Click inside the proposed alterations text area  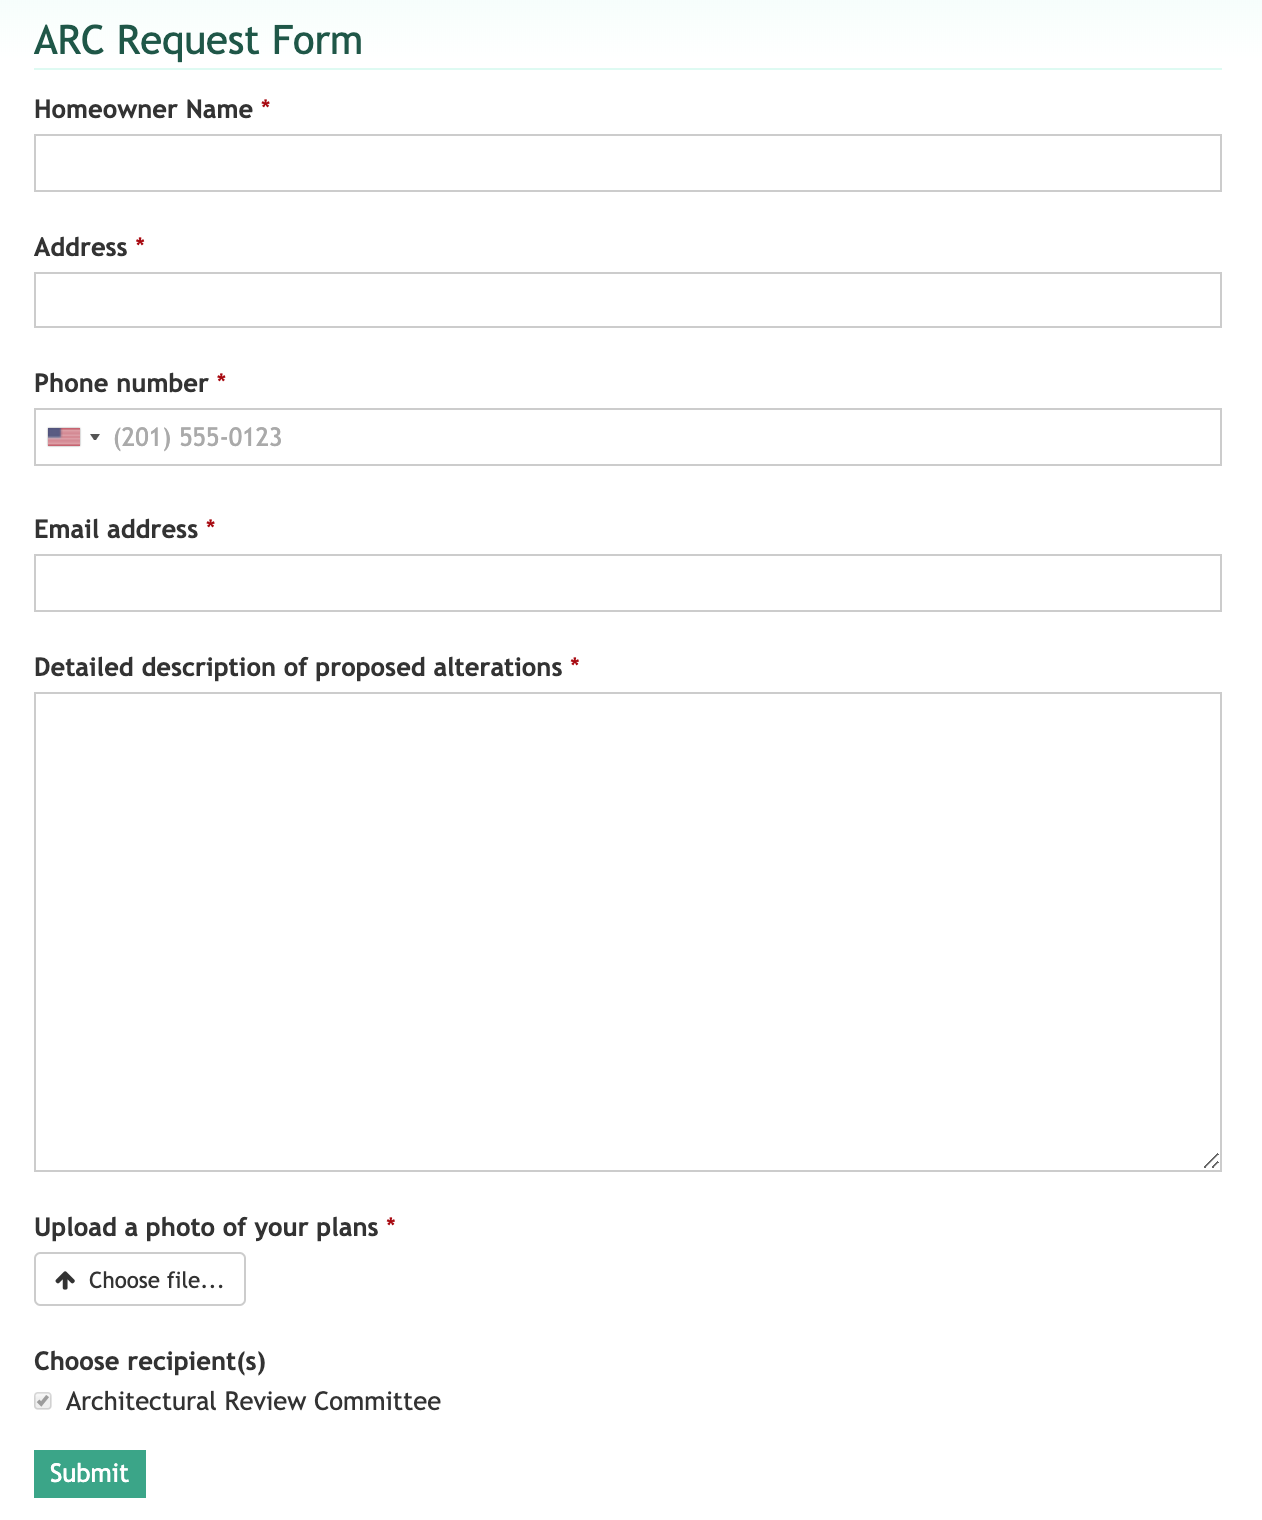pyautogui.click(x=627, y=930)
